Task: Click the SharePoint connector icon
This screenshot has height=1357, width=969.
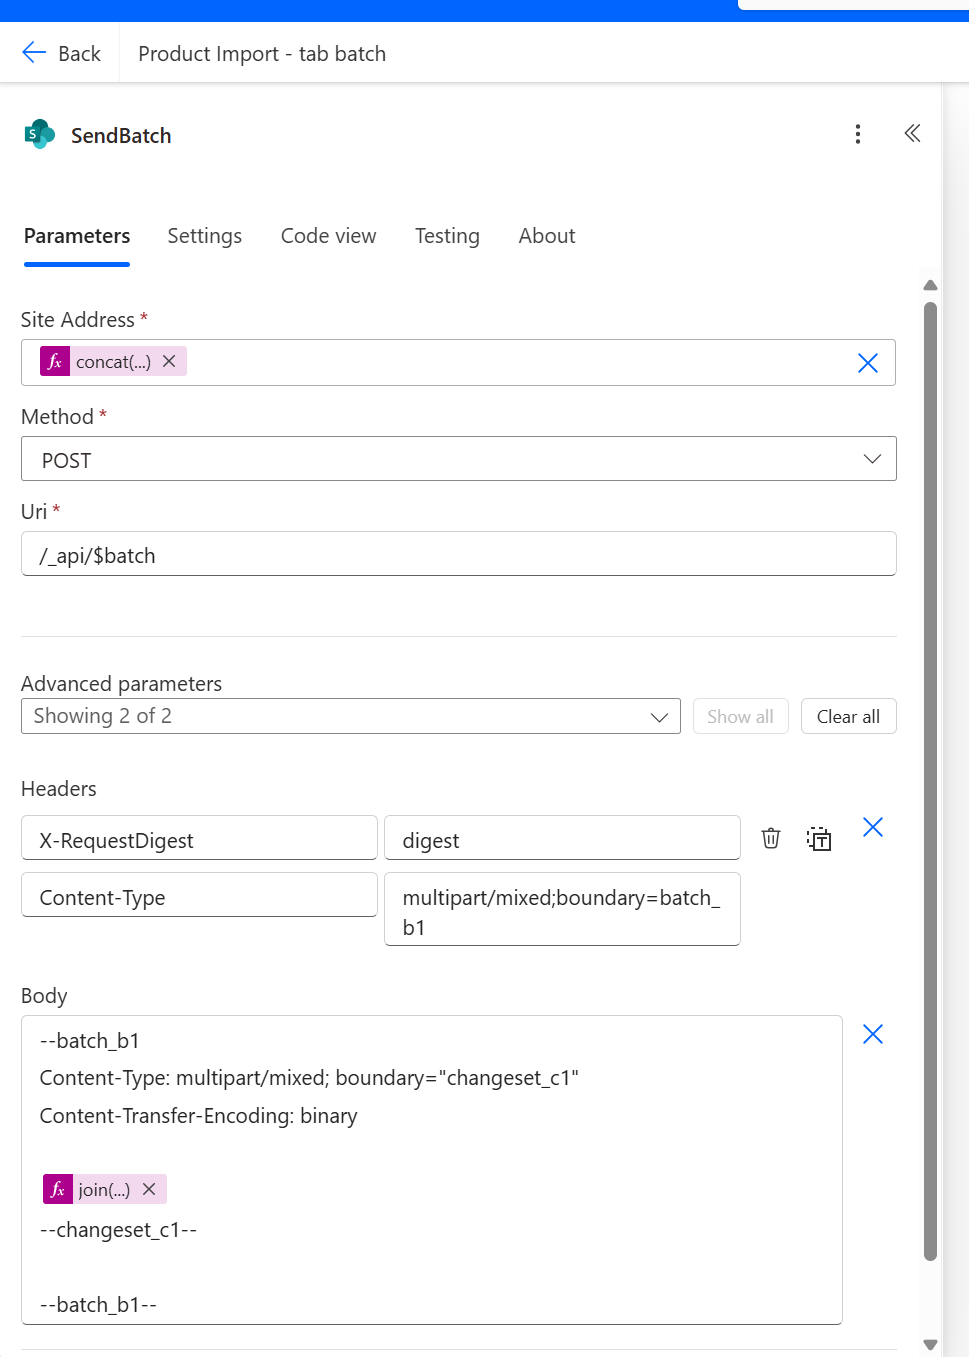Action: [x=40, y=134]
